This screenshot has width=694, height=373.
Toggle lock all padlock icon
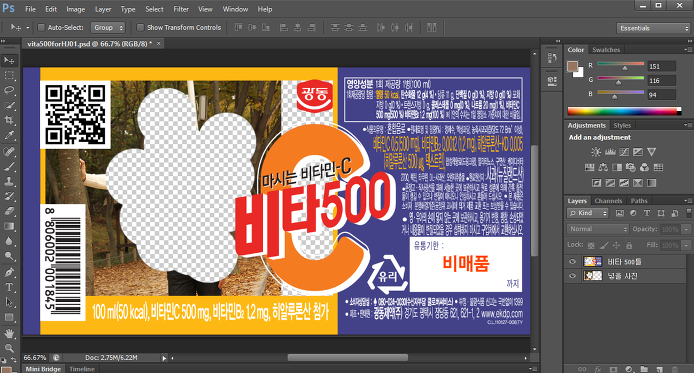[629, 245]
